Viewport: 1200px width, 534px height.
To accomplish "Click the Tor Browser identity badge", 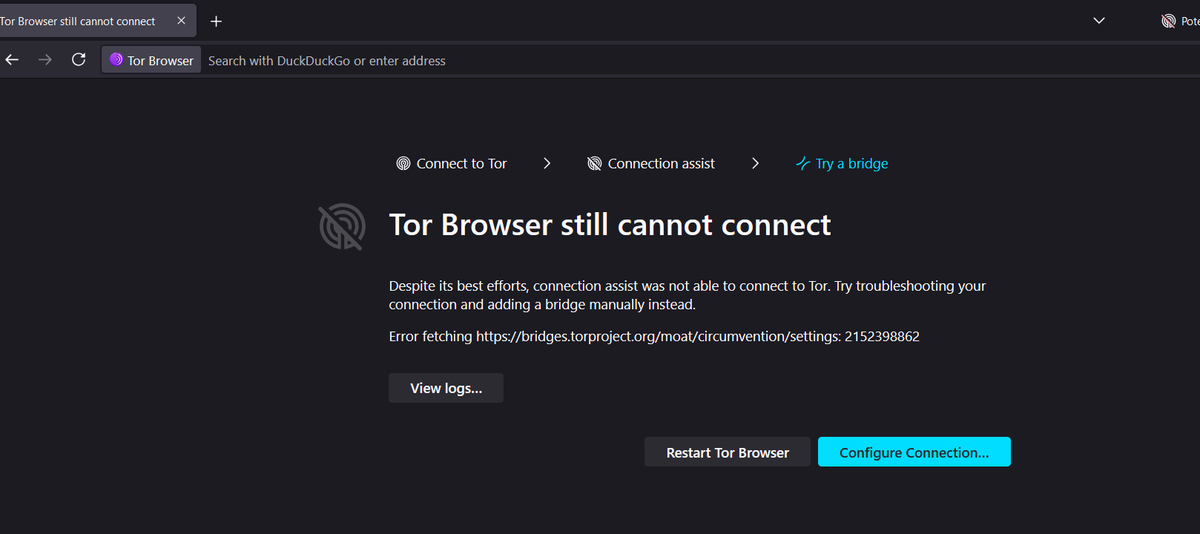I will pyautogui.click(x=151, y=60).
